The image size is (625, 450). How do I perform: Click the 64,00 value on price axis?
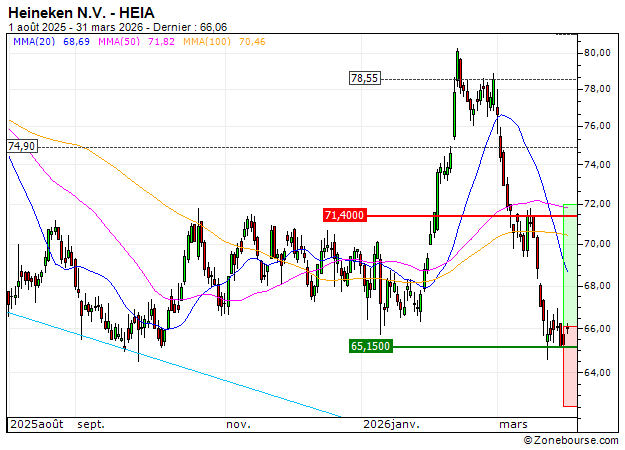coord(599,373)
